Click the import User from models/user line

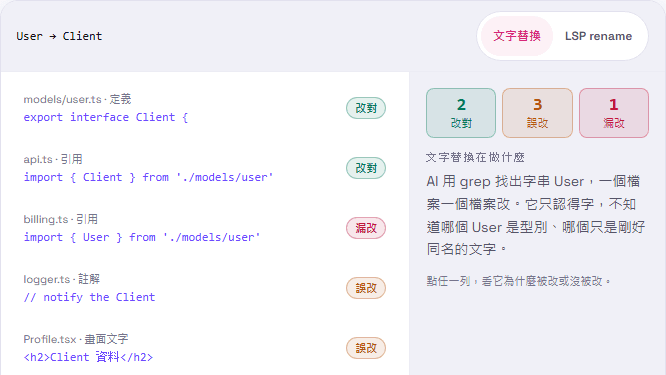coord(142,237)
